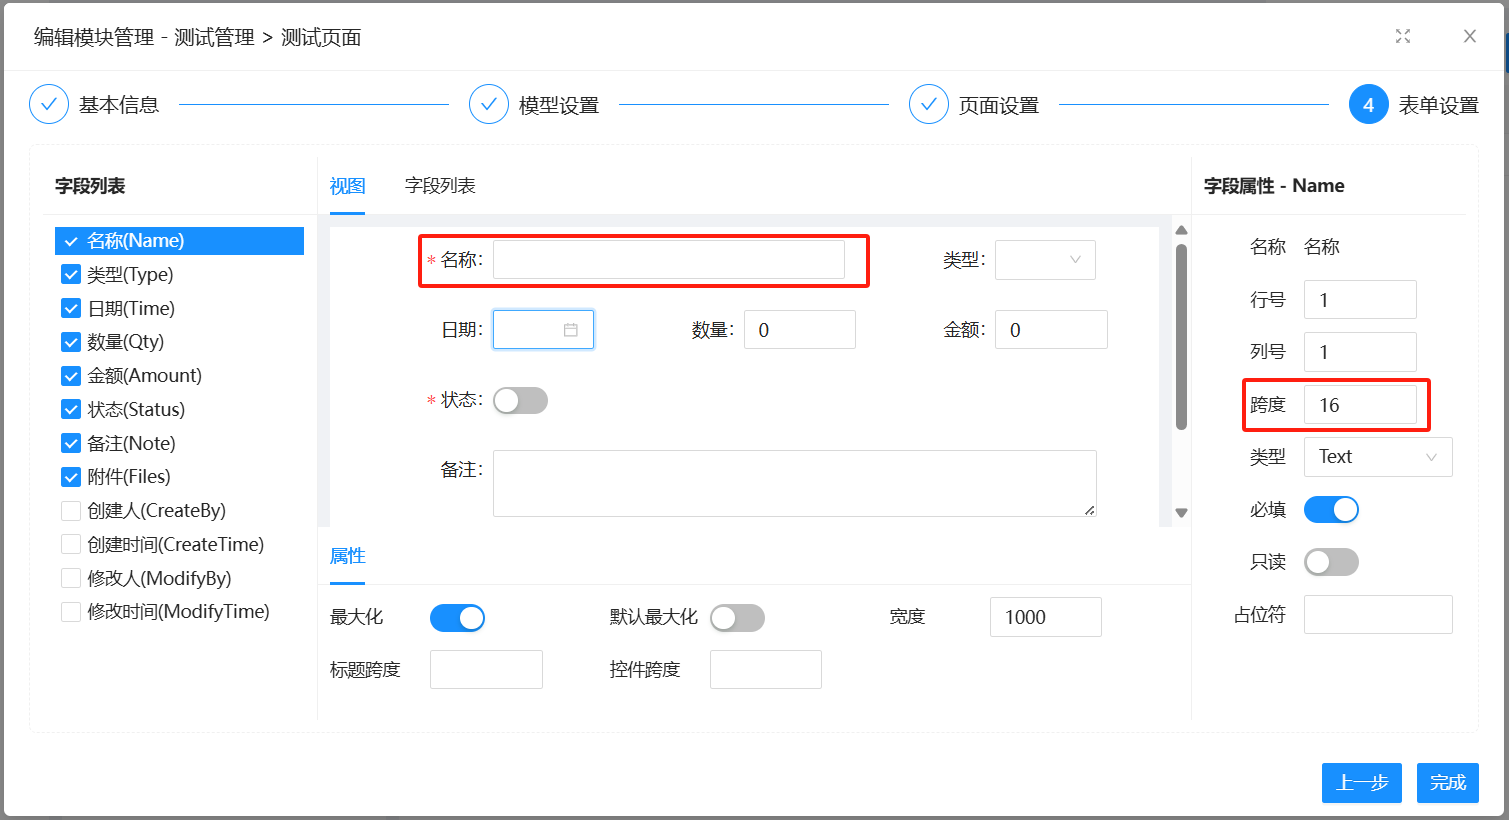Open the 类型 Text dropdown in field properties
Image resolution: width=1509 pixels, height=820 pixels.
point(1378,457)
